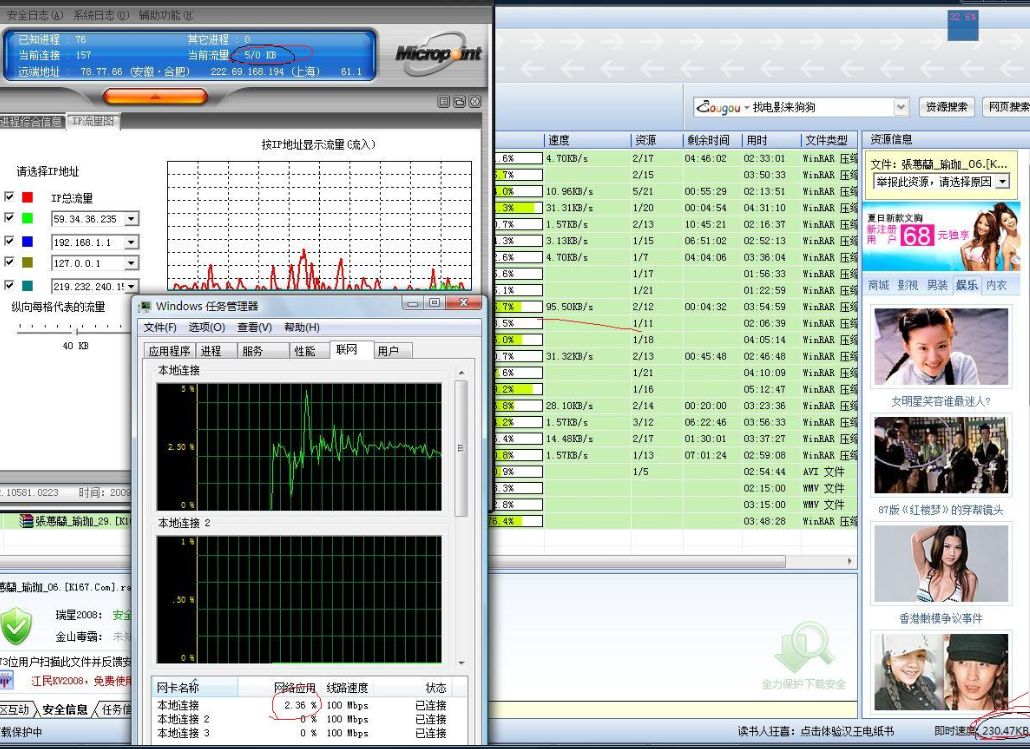Expand the Sougou search engine dropdown
Viewport: 1030px width, 749px height.
tap(900, 107)
